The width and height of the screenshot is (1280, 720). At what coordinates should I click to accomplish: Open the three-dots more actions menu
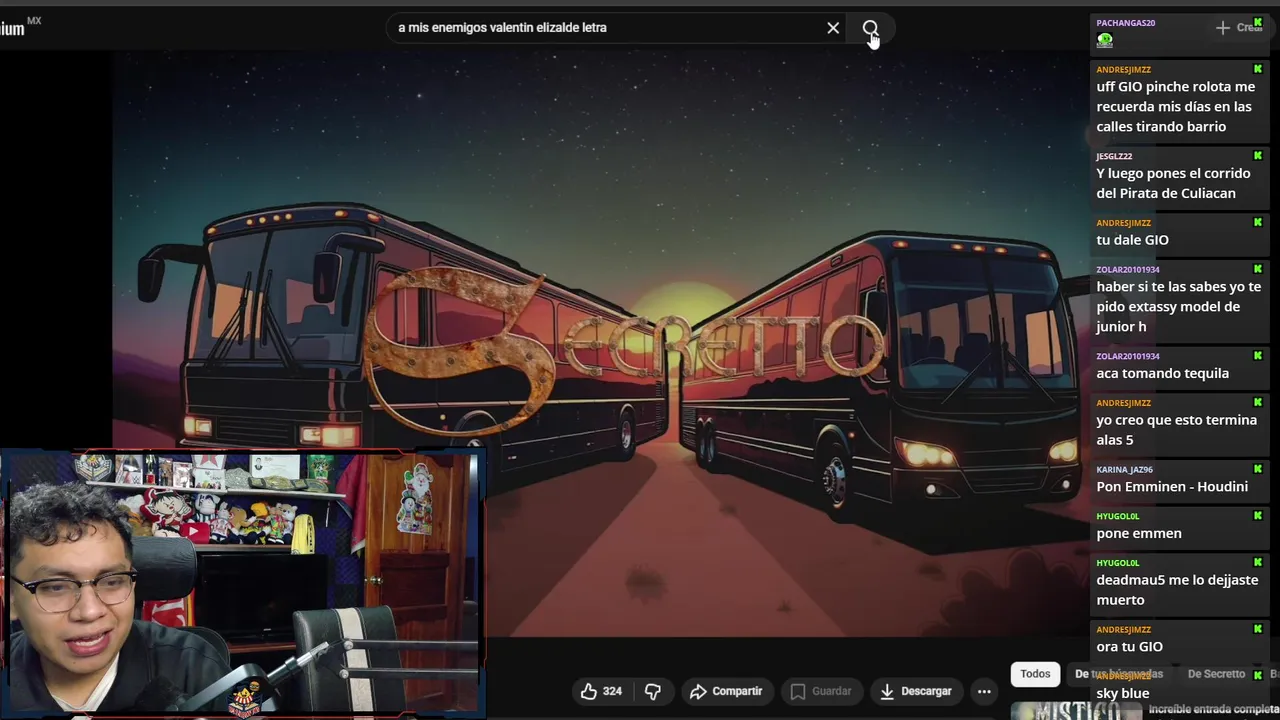984,691
